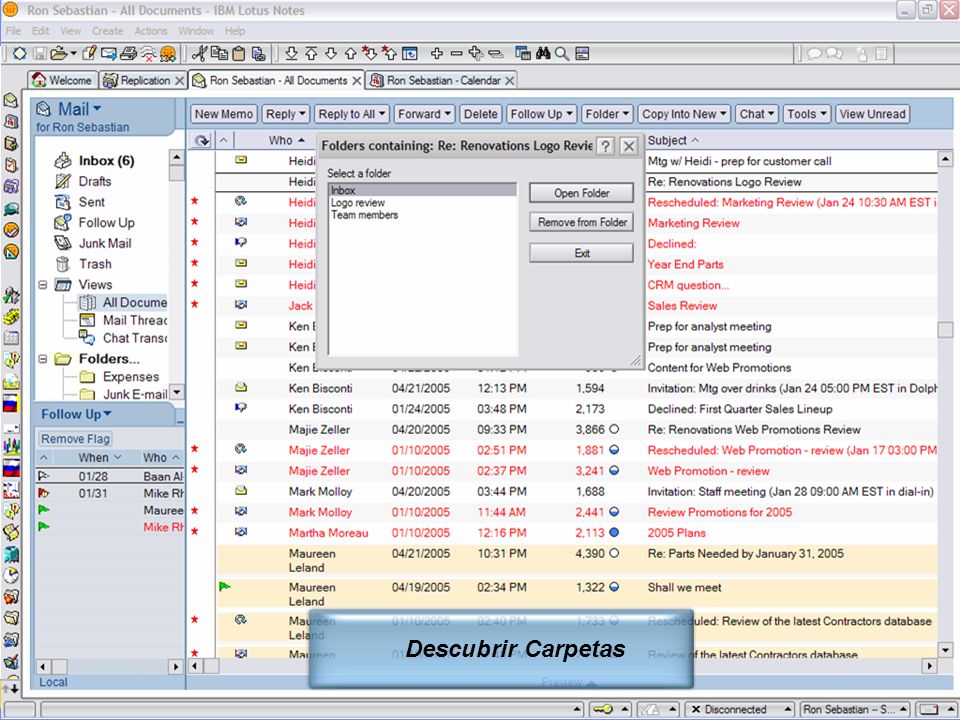The image size is (960, 720).
Task: Click the minus Collapse icon in the toolbar
Action: tap(456, 54)
